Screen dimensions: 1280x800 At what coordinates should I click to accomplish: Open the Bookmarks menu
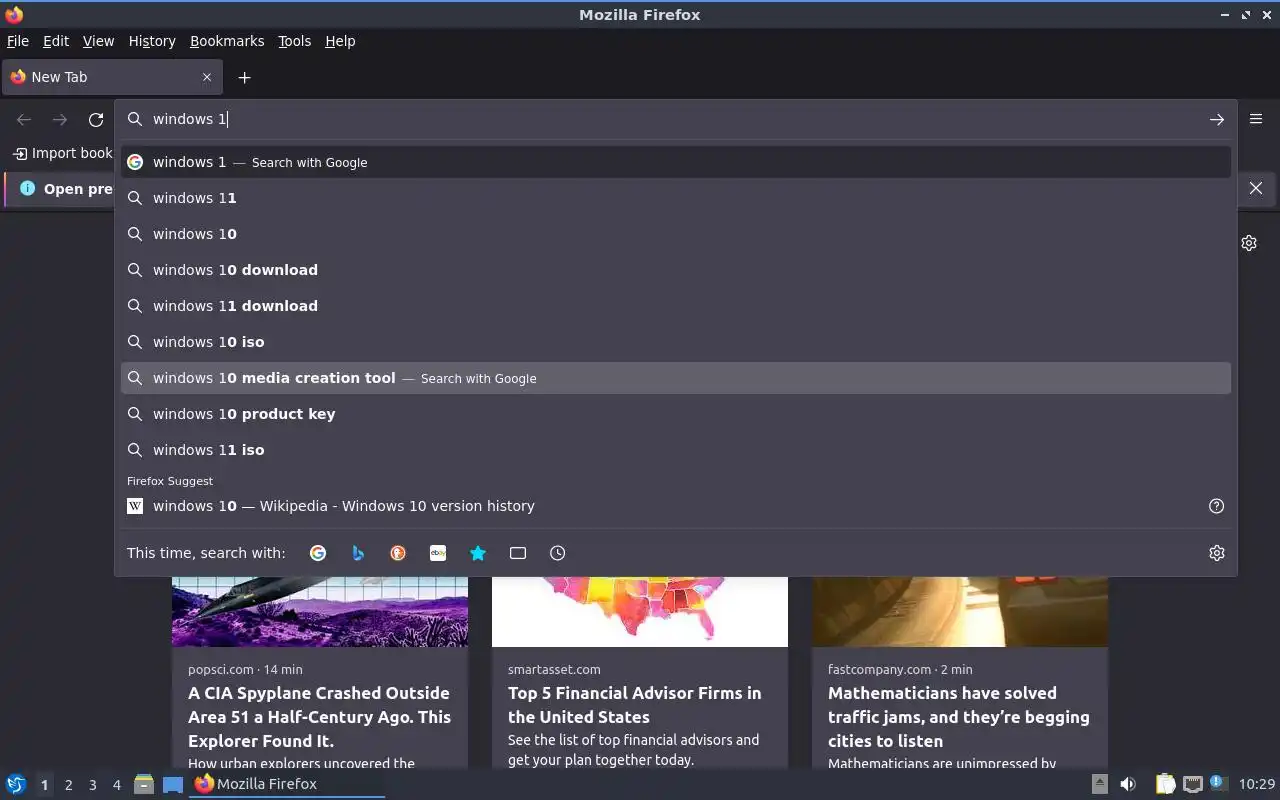point(227,41)
